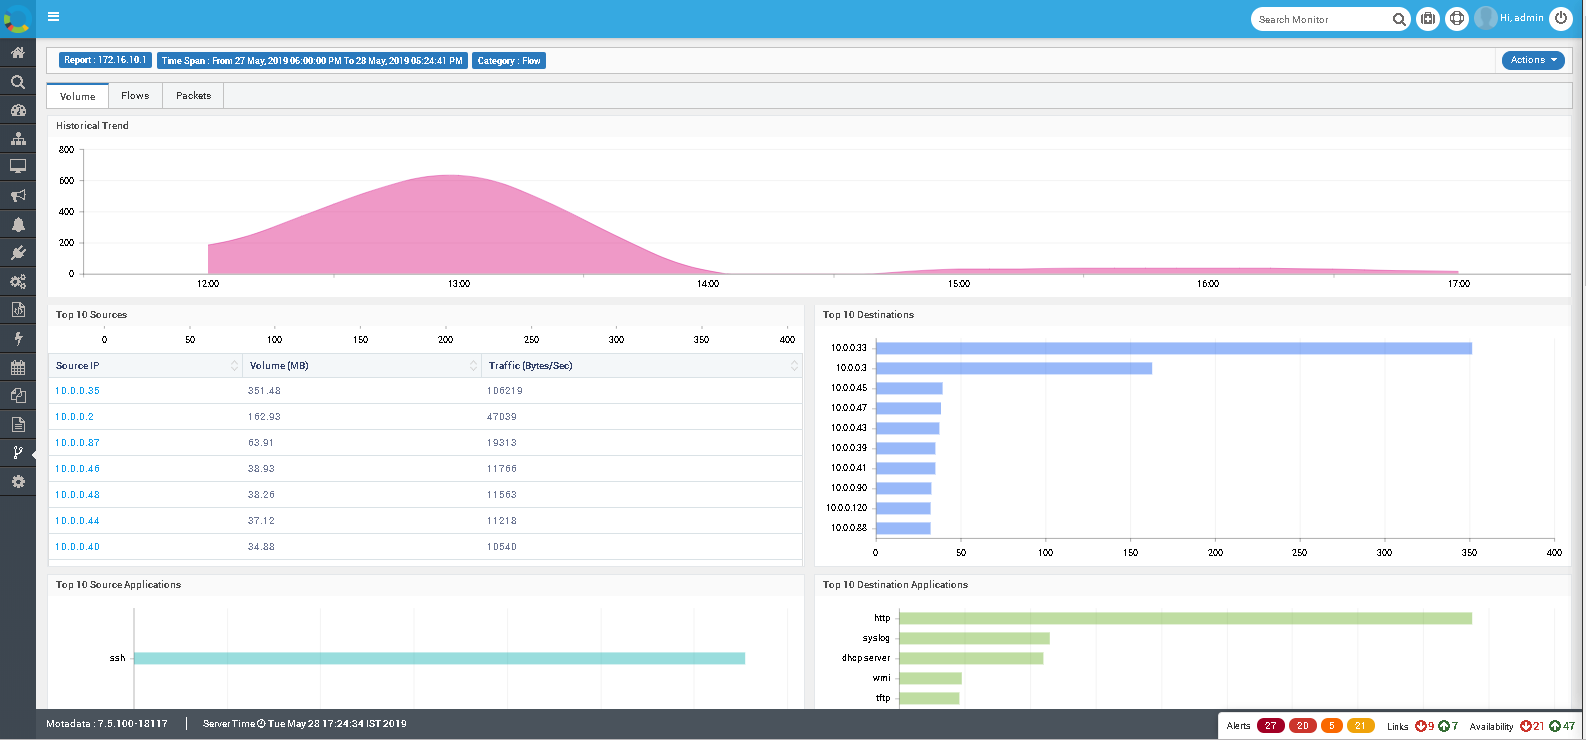Open the Topology hierarchy icon in sidebar
The height and width of the screenshot is (743, 1586).
(x=18, y=138)
